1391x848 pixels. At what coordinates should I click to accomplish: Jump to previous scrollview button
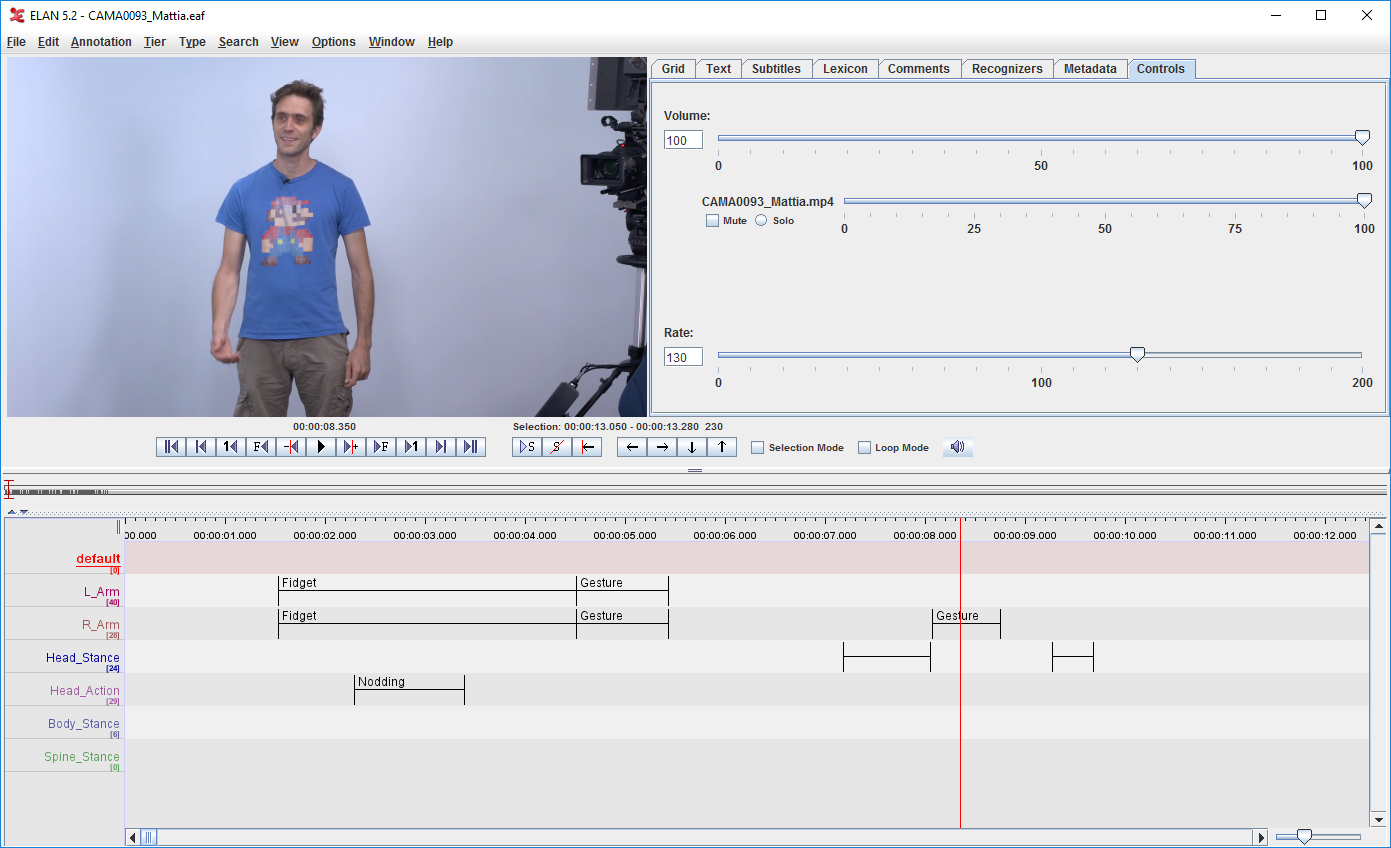[201, 447]
